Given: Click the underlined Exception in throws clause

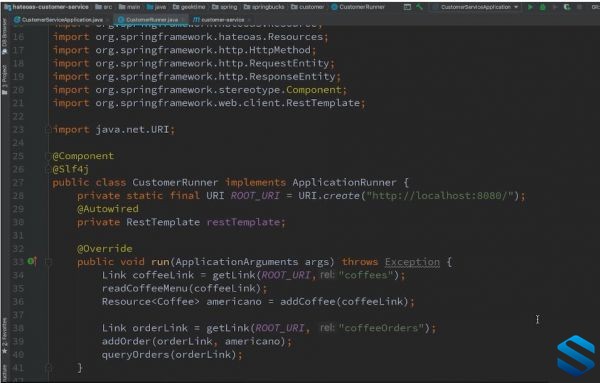Looking at the screenshot, I should pyautogui.click(x=412, y=262).
